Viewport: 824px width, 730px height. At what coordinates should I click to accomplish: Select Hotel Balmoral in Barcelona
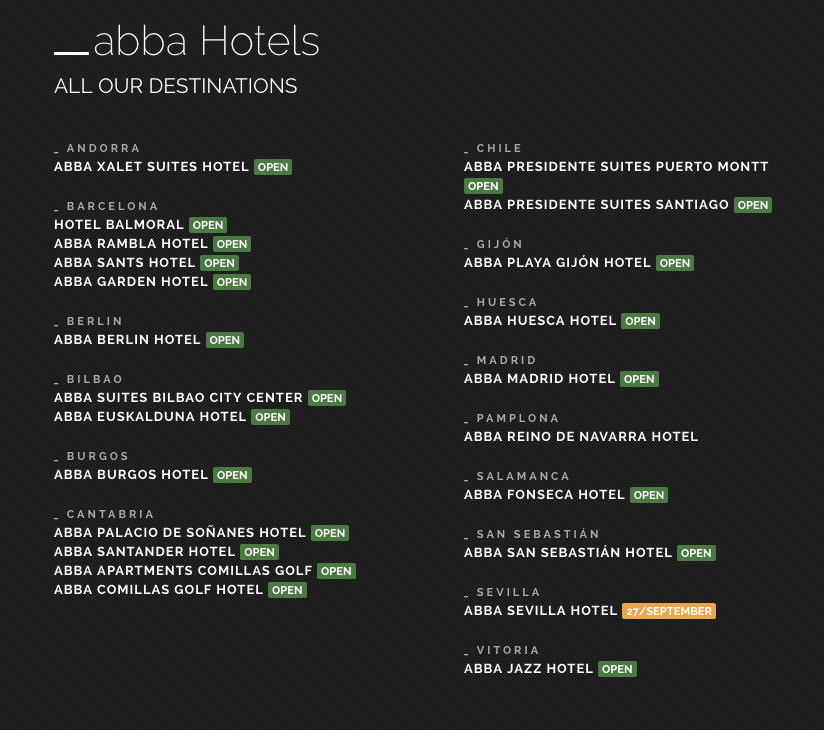pyautogui.click(x=119, y=225)
